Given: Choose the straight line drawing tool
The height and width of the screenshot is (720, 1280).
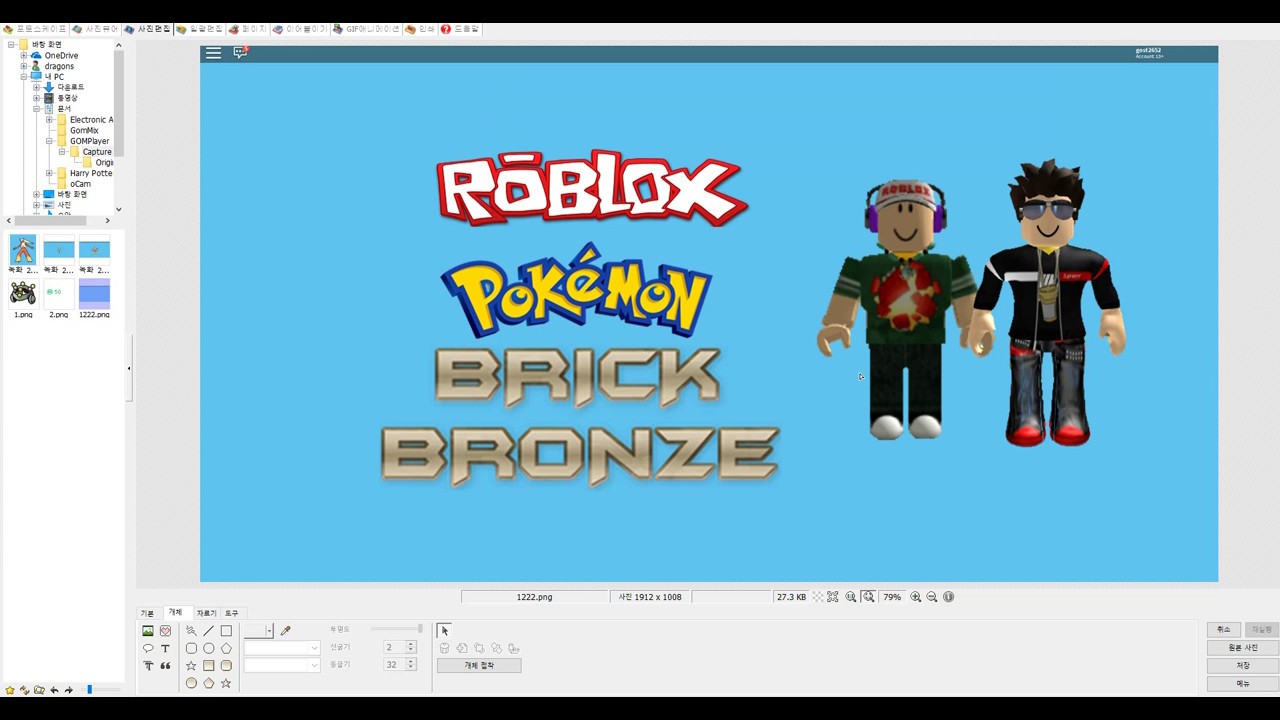Looking at the screenshot, I should point(209,631).
